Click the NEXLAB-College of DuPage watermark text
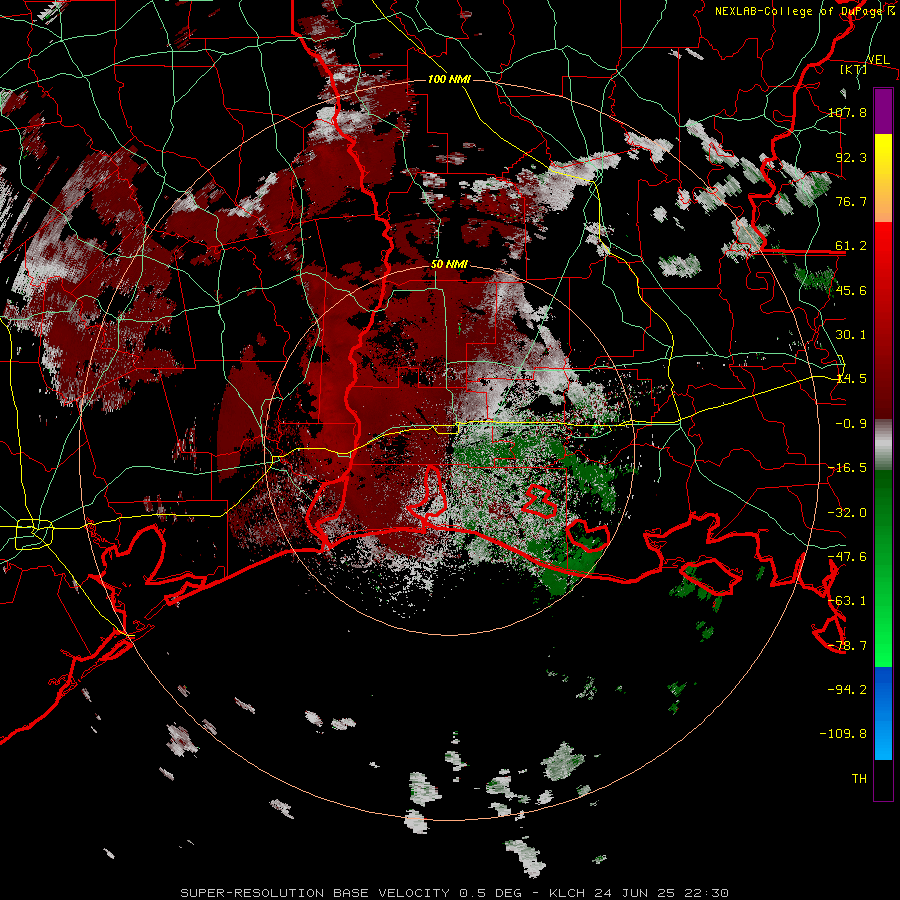This screenshot has width=900, height=900. coord(804,11)
